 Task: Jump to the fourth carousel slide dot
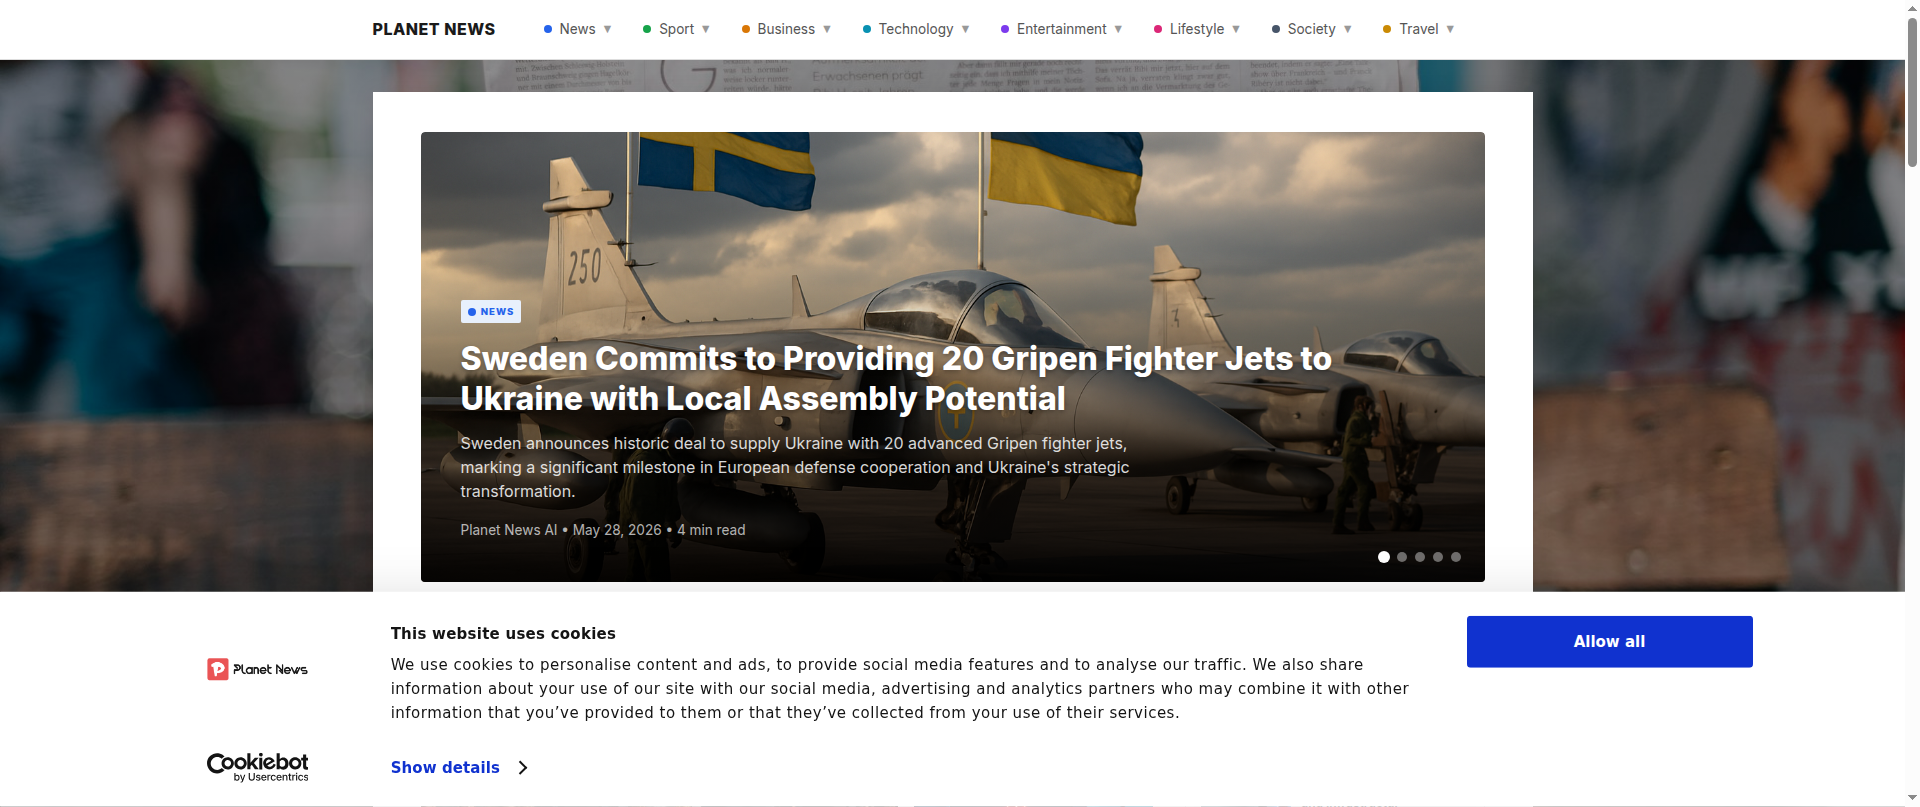tap(1438, 557)
